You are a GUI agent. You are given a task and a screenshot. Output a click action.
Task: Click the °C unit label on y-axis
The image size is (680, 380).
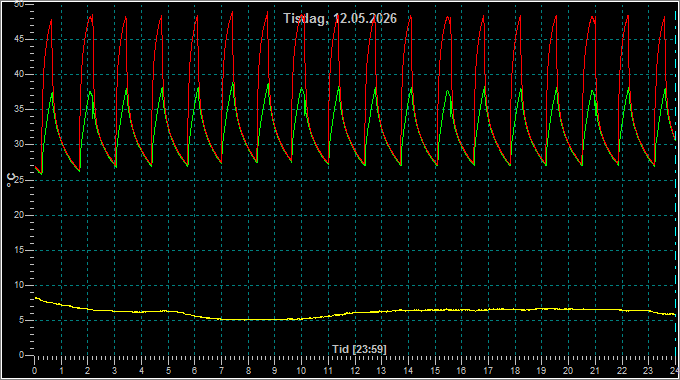[11, 180]
